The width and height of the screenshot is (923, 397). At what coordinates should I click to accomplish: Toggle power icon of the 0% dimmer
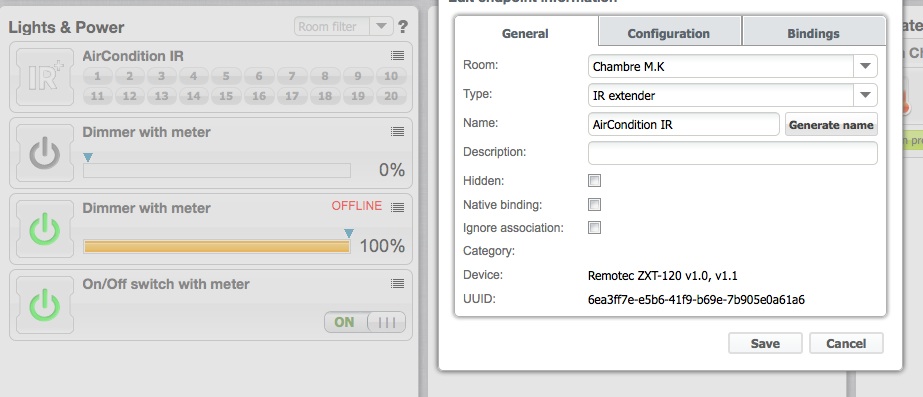coord(45,153)
